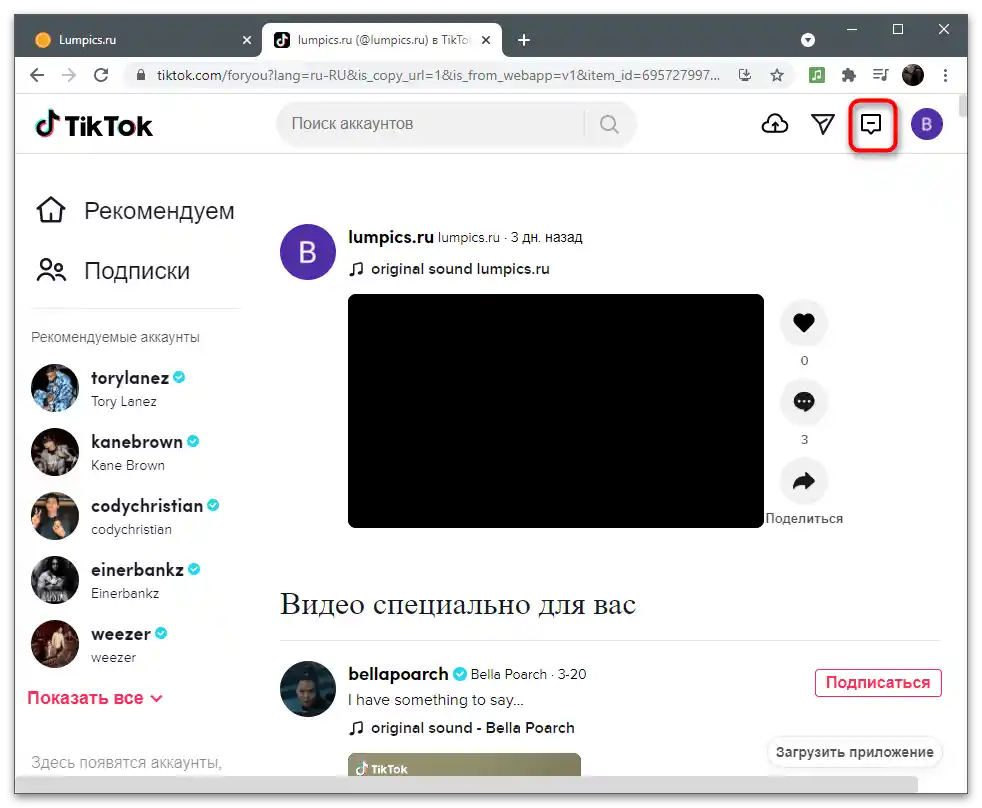The width and height of the screenshot is (982, 808).
Task: Open einerbankz account
Action: tap(137, 569)
